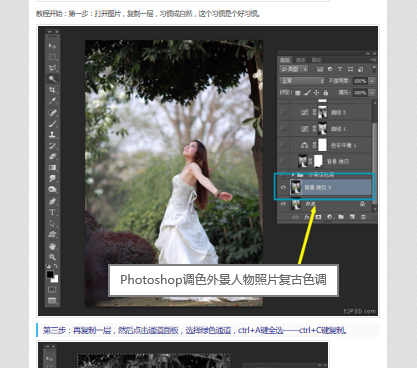The width and height of the screenshot is (417, 368).
Task: Filter layers by pixel layer icon
Action: coord(320,69)
